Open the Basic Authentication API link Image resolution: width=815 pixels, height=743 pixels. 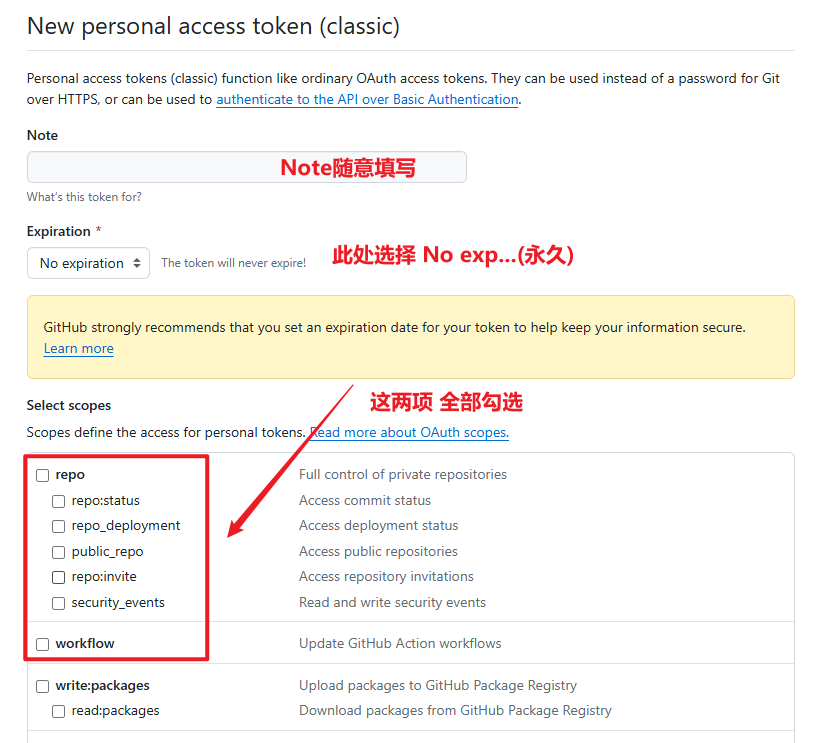click(367, 99)
